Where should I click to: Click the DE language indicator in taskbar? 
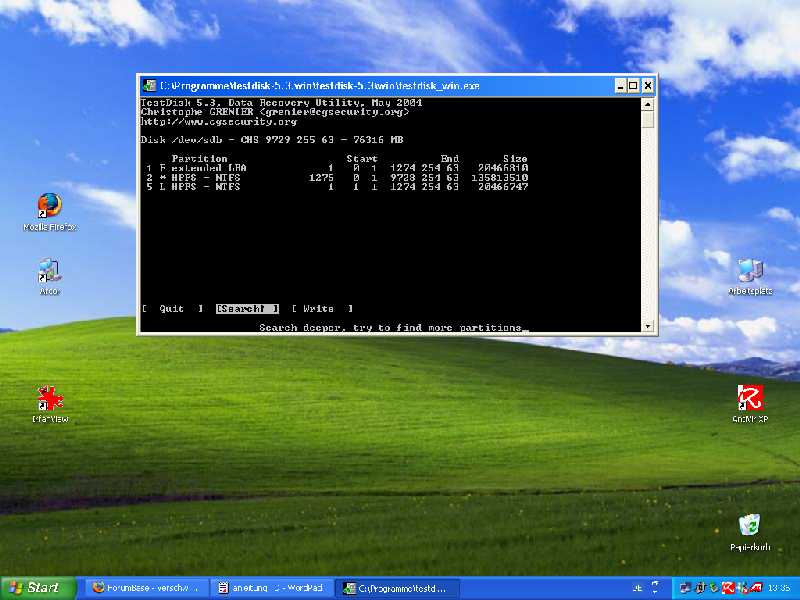[x=637, y=588]
